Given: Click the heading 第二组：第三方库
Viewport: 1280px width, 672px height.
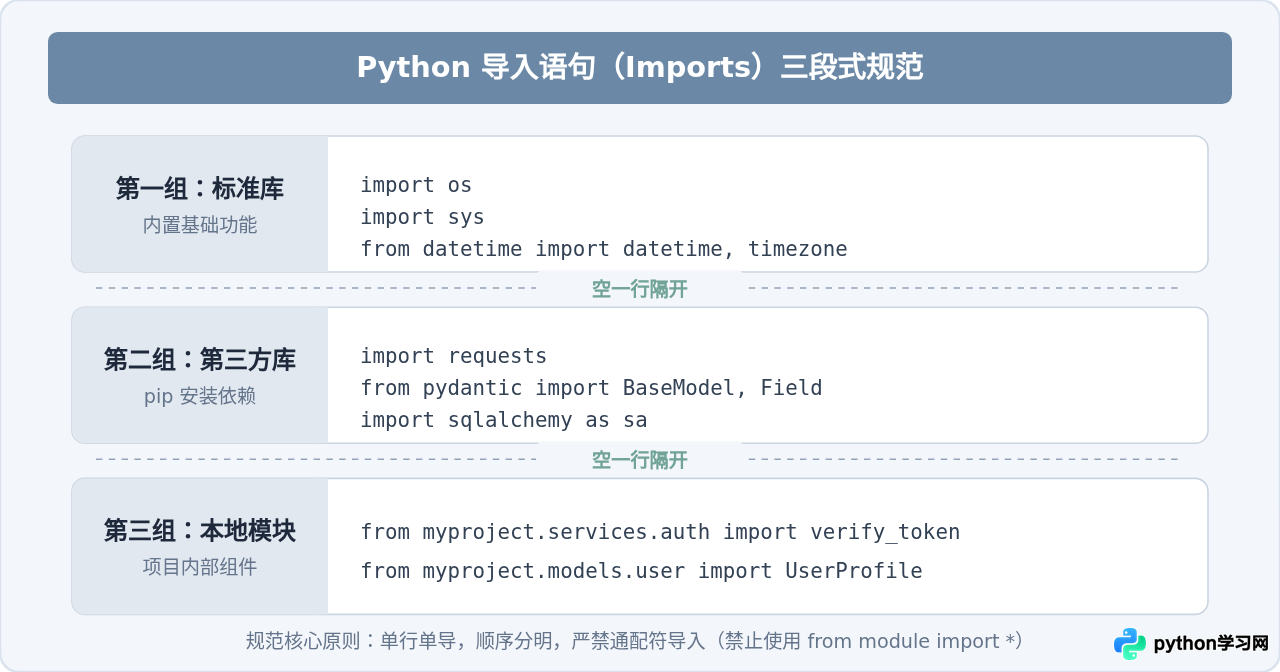Looking at the screenshot, I should click(200, 359).
